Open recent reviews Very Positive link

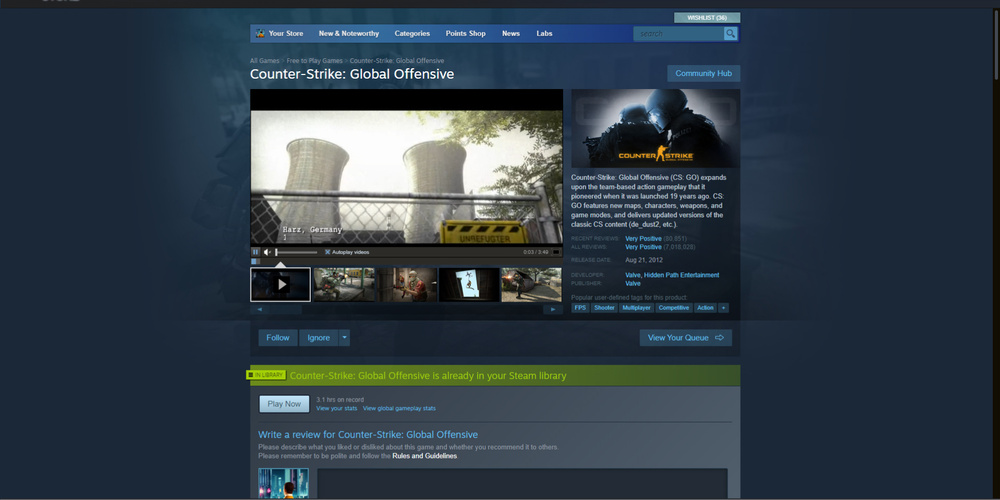pyautogui.click(x=643, y=239)
